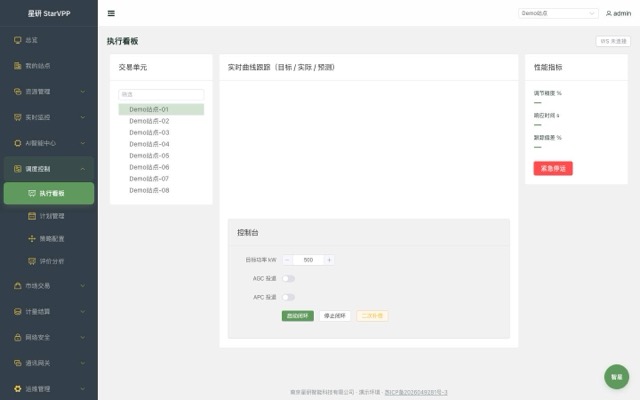Click the 策略配置 move-cross icon
Screen dimensions: 640x400
[32, 239]
